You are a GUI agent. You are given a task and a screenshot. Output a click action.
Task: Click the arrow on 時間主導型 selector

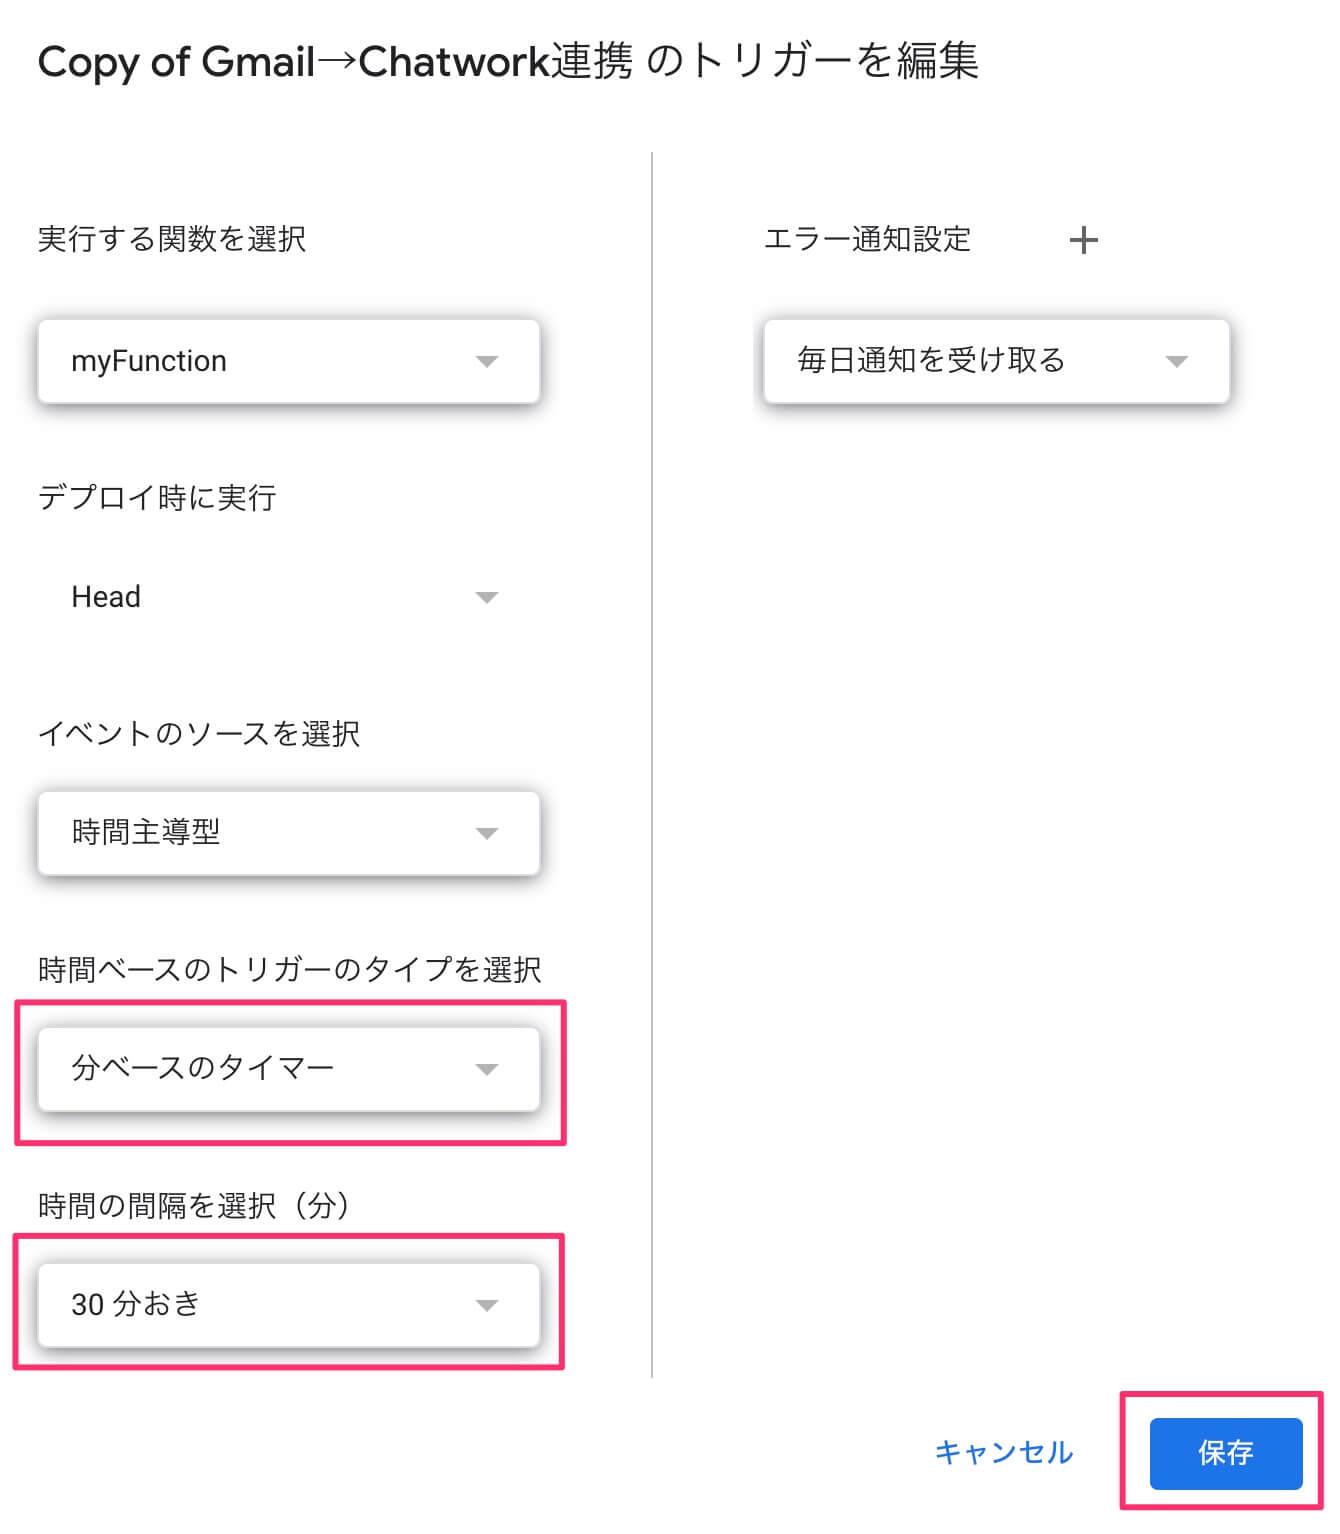pos(488,832)
